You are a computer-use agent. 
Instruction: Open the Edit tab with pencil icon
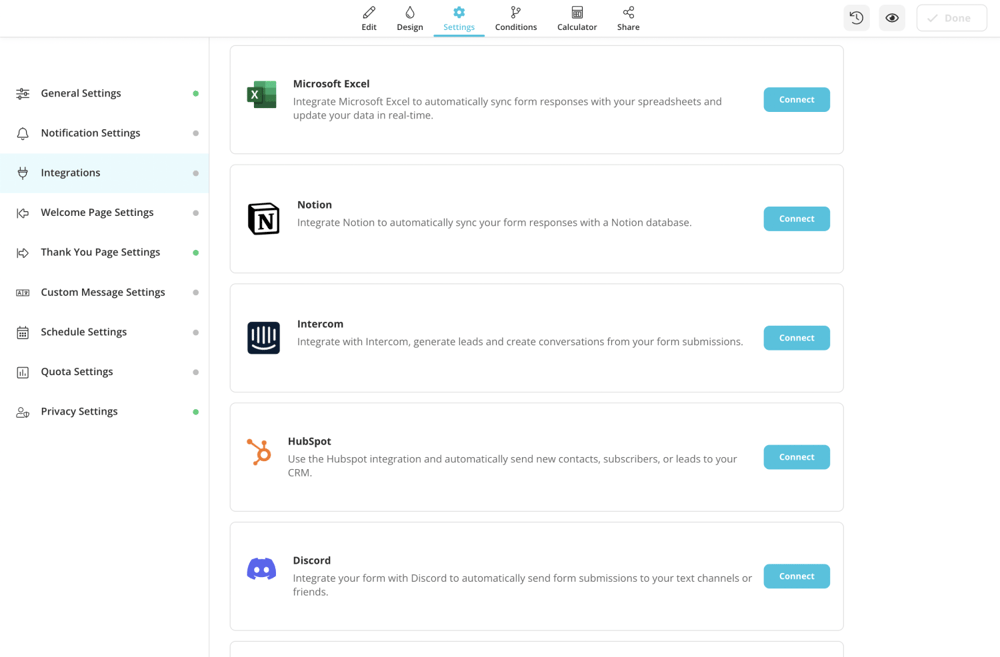[369, 18]
